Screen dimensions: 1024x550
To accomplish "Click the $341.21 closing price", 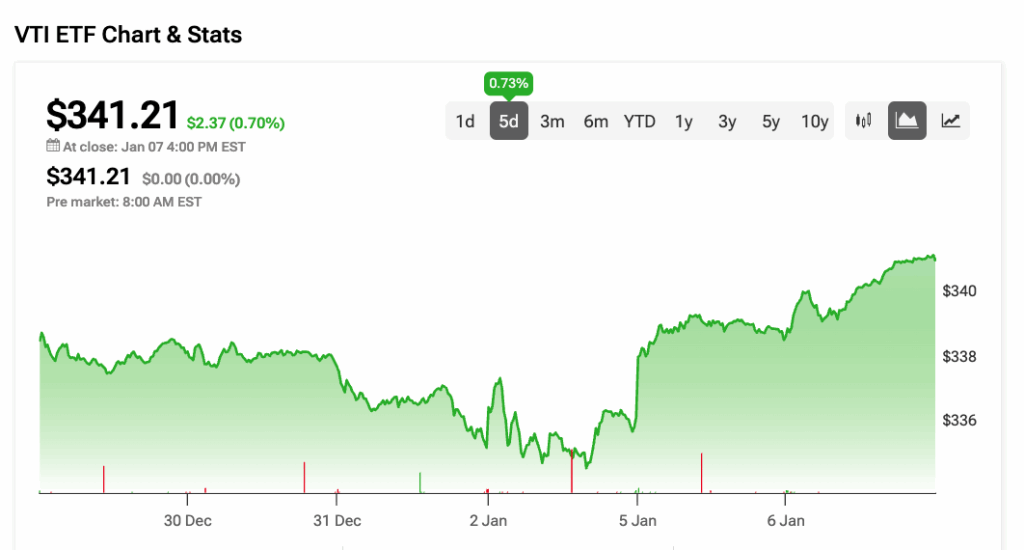I will (x=112, y=114).
